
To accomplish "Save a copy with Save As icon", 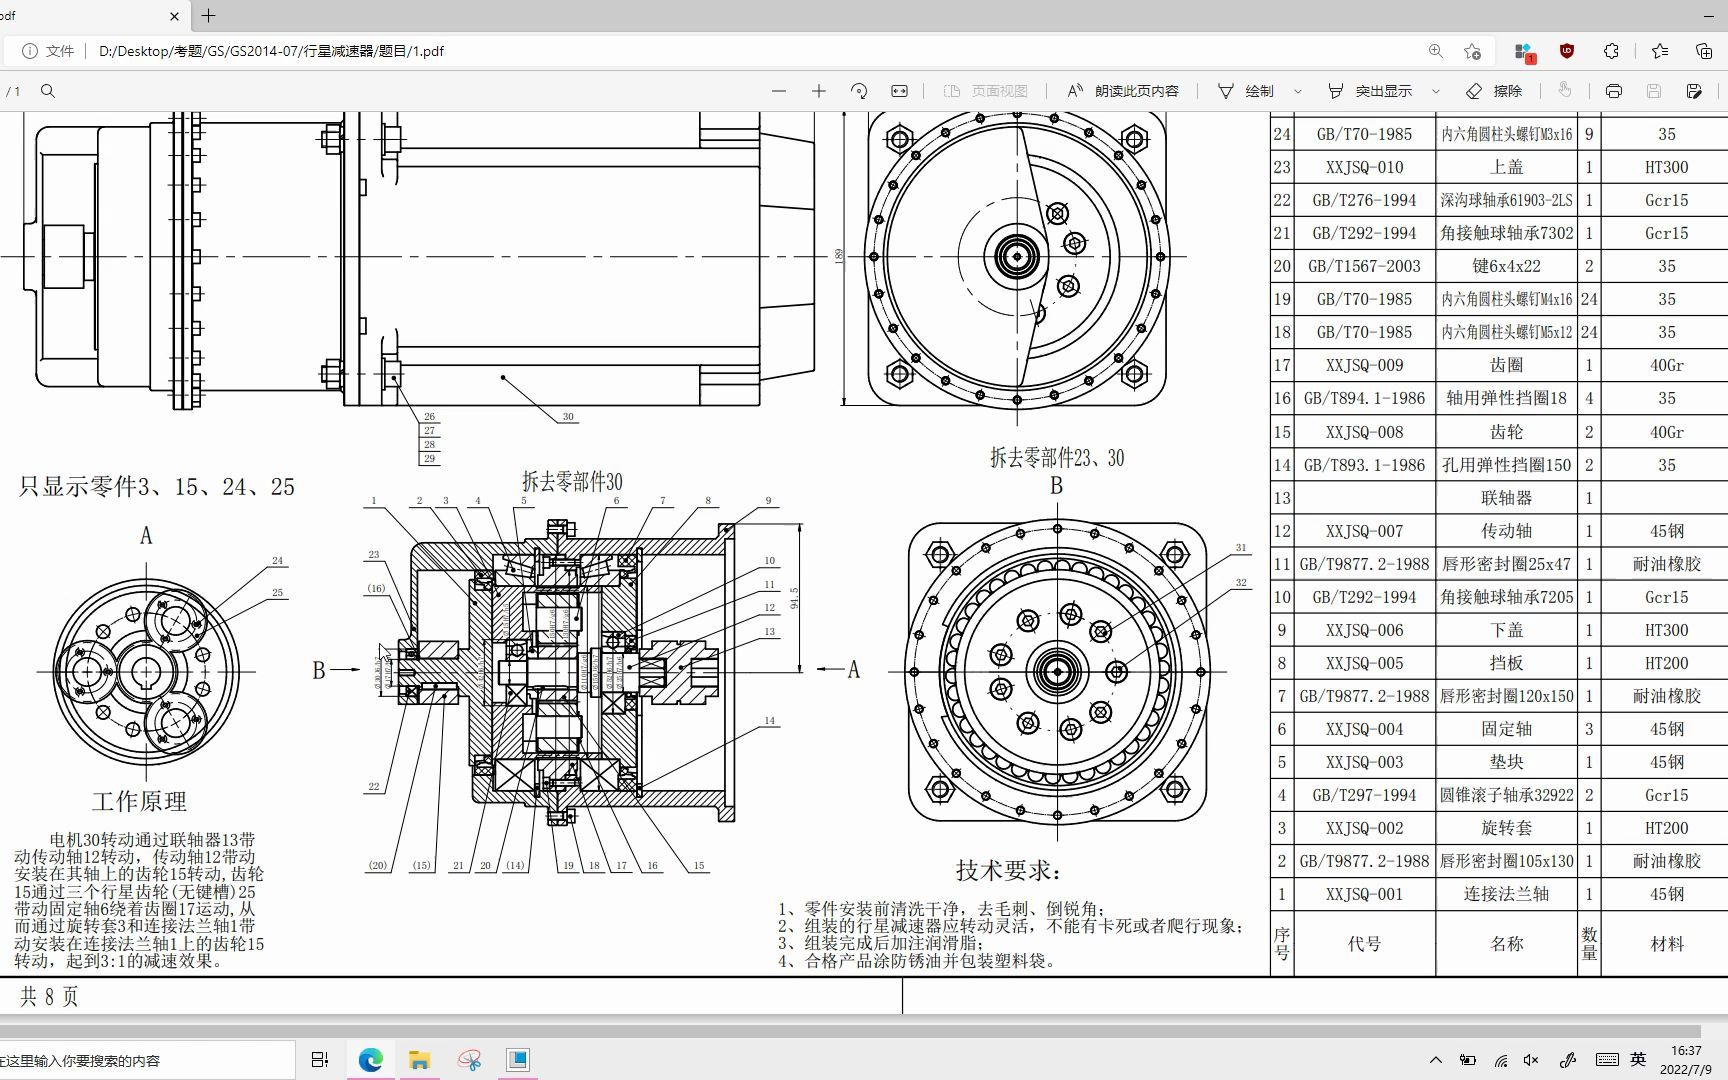I will pyautogui.click(x=1694, y=91).
